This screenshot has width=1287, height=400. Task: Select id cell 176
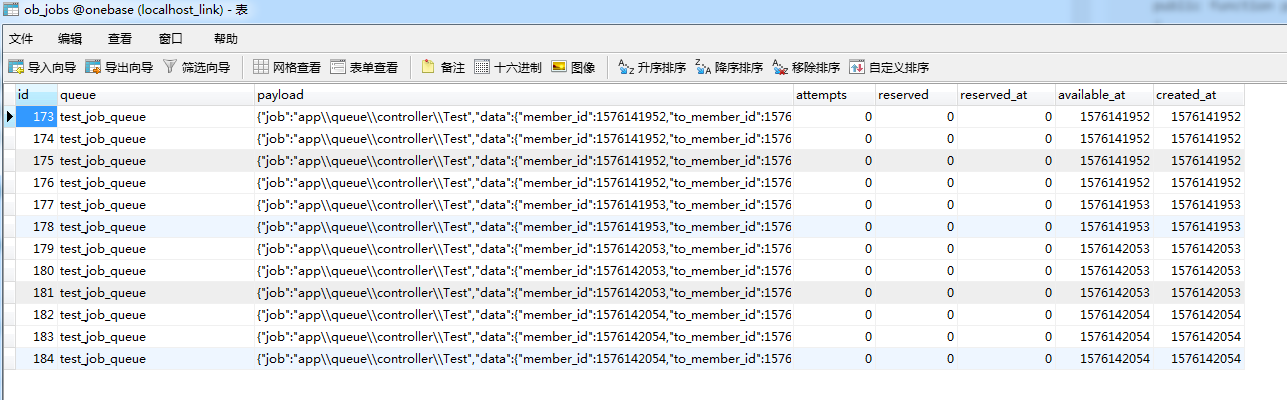pos(36,182)
